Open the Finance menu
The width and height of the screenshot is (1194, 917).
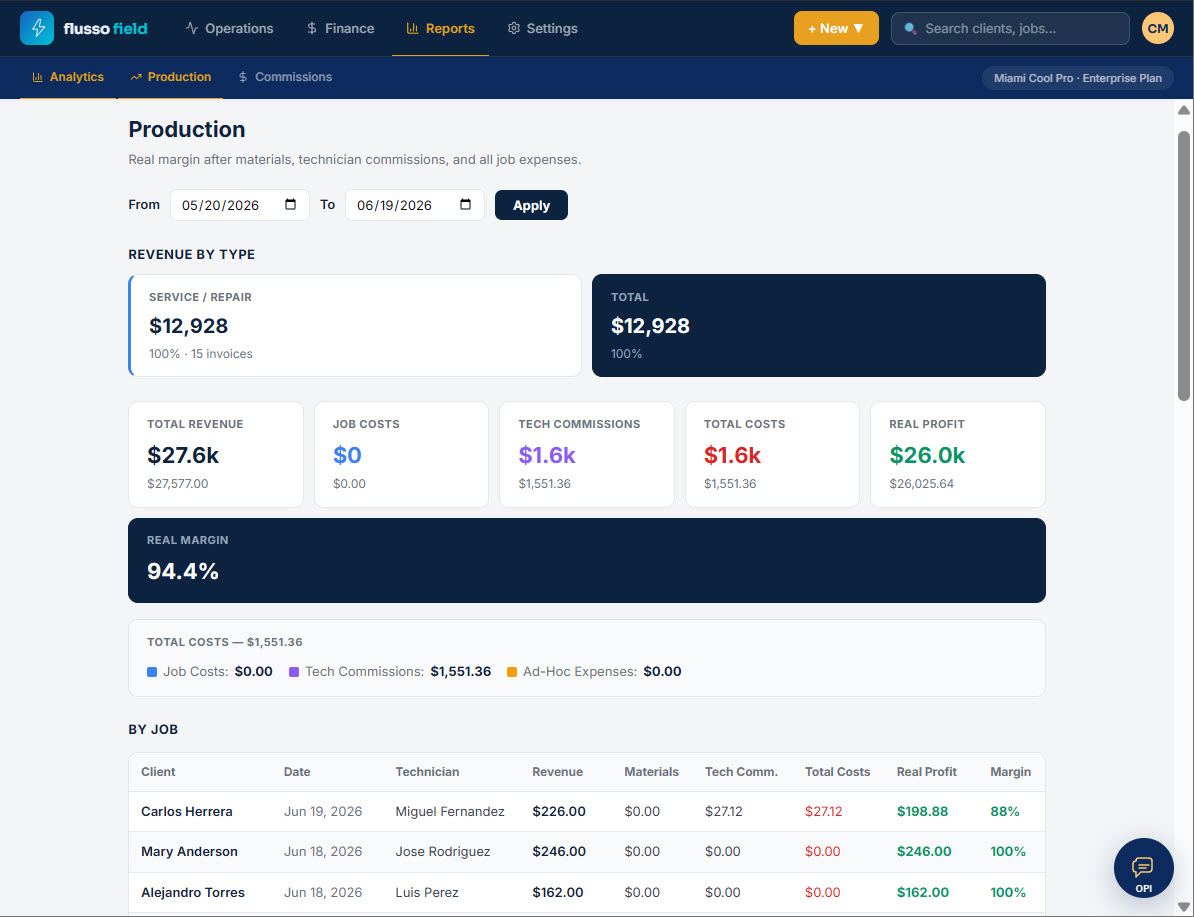pyautogui.click(x=340, y=28)
